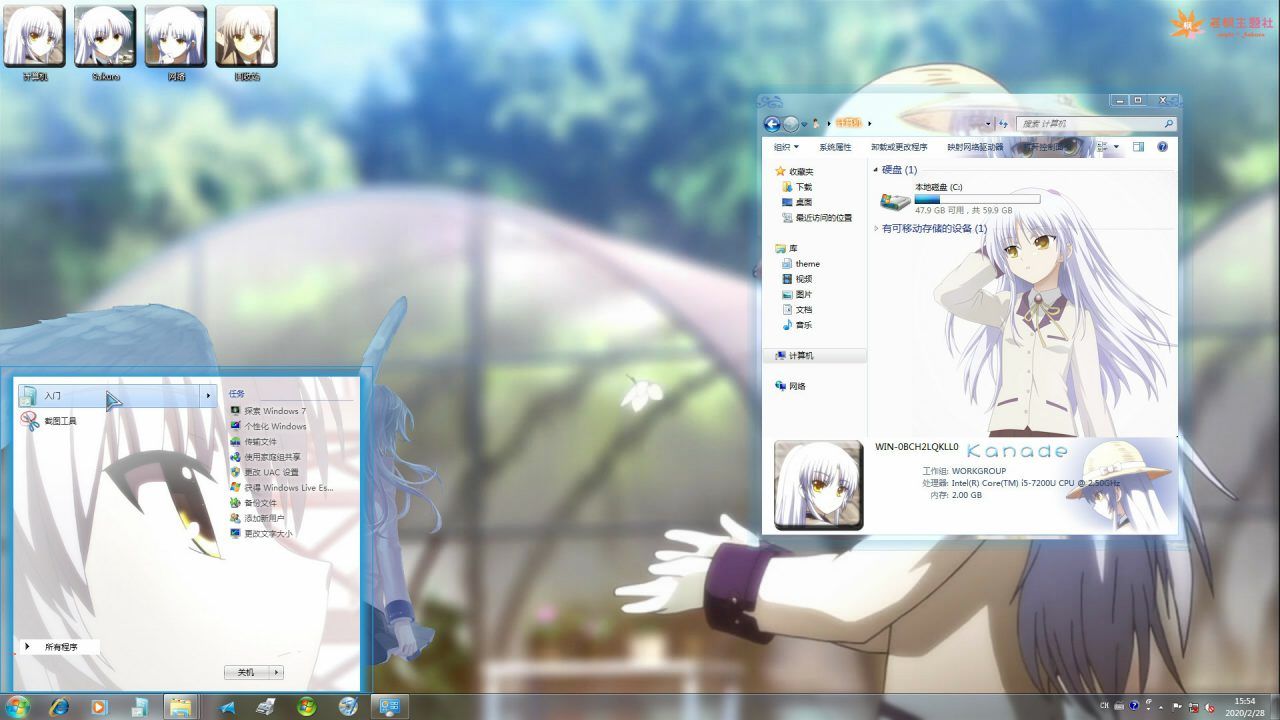Click the C: drive capacity bar

point(977,199)
